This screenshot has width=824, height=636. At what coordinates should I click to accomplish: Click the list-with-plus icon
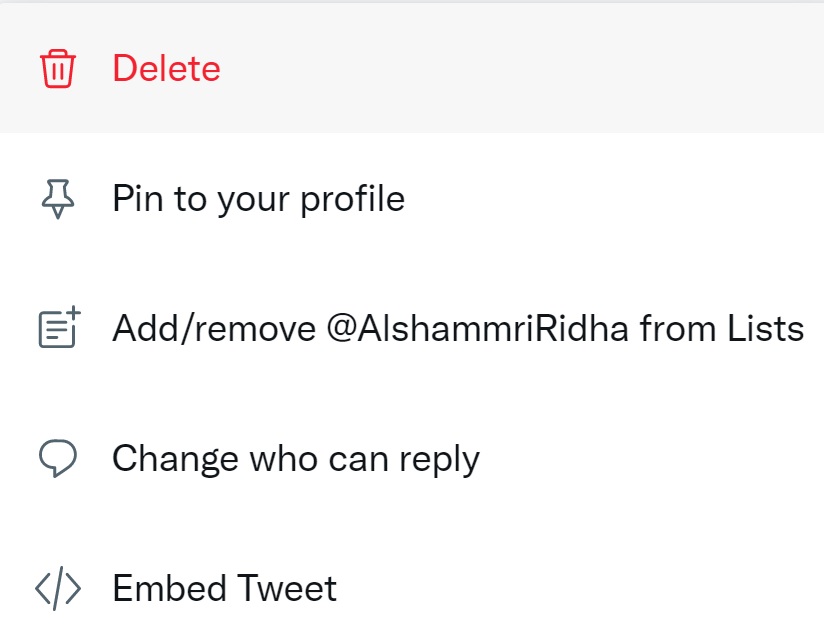click(x=58, y=329)
